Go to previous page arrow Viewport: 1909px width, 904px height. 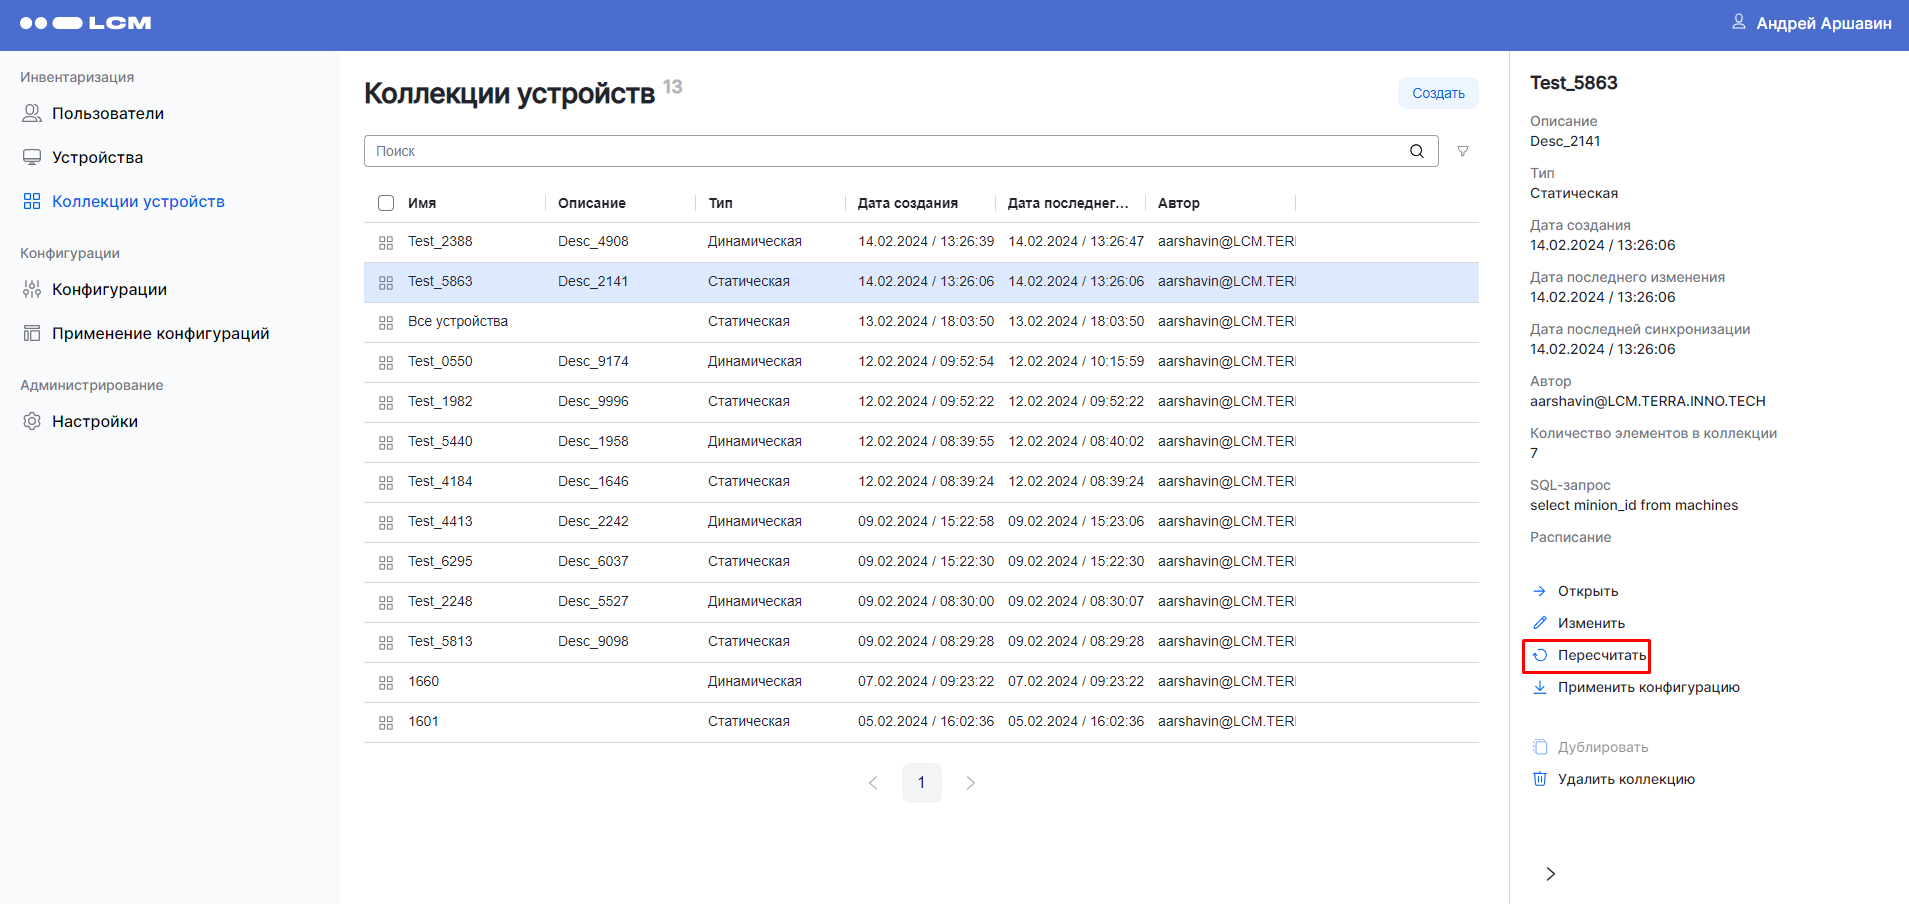pyautogui.click(x=873, y=783)
